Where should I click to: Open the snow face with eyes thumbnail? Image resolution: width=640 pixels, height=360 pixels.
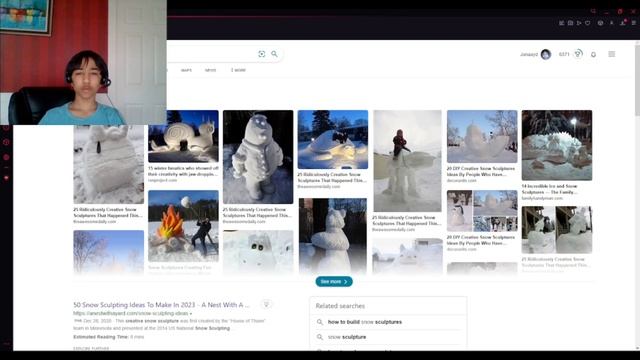pyautogui.click(x=258, y=252)
